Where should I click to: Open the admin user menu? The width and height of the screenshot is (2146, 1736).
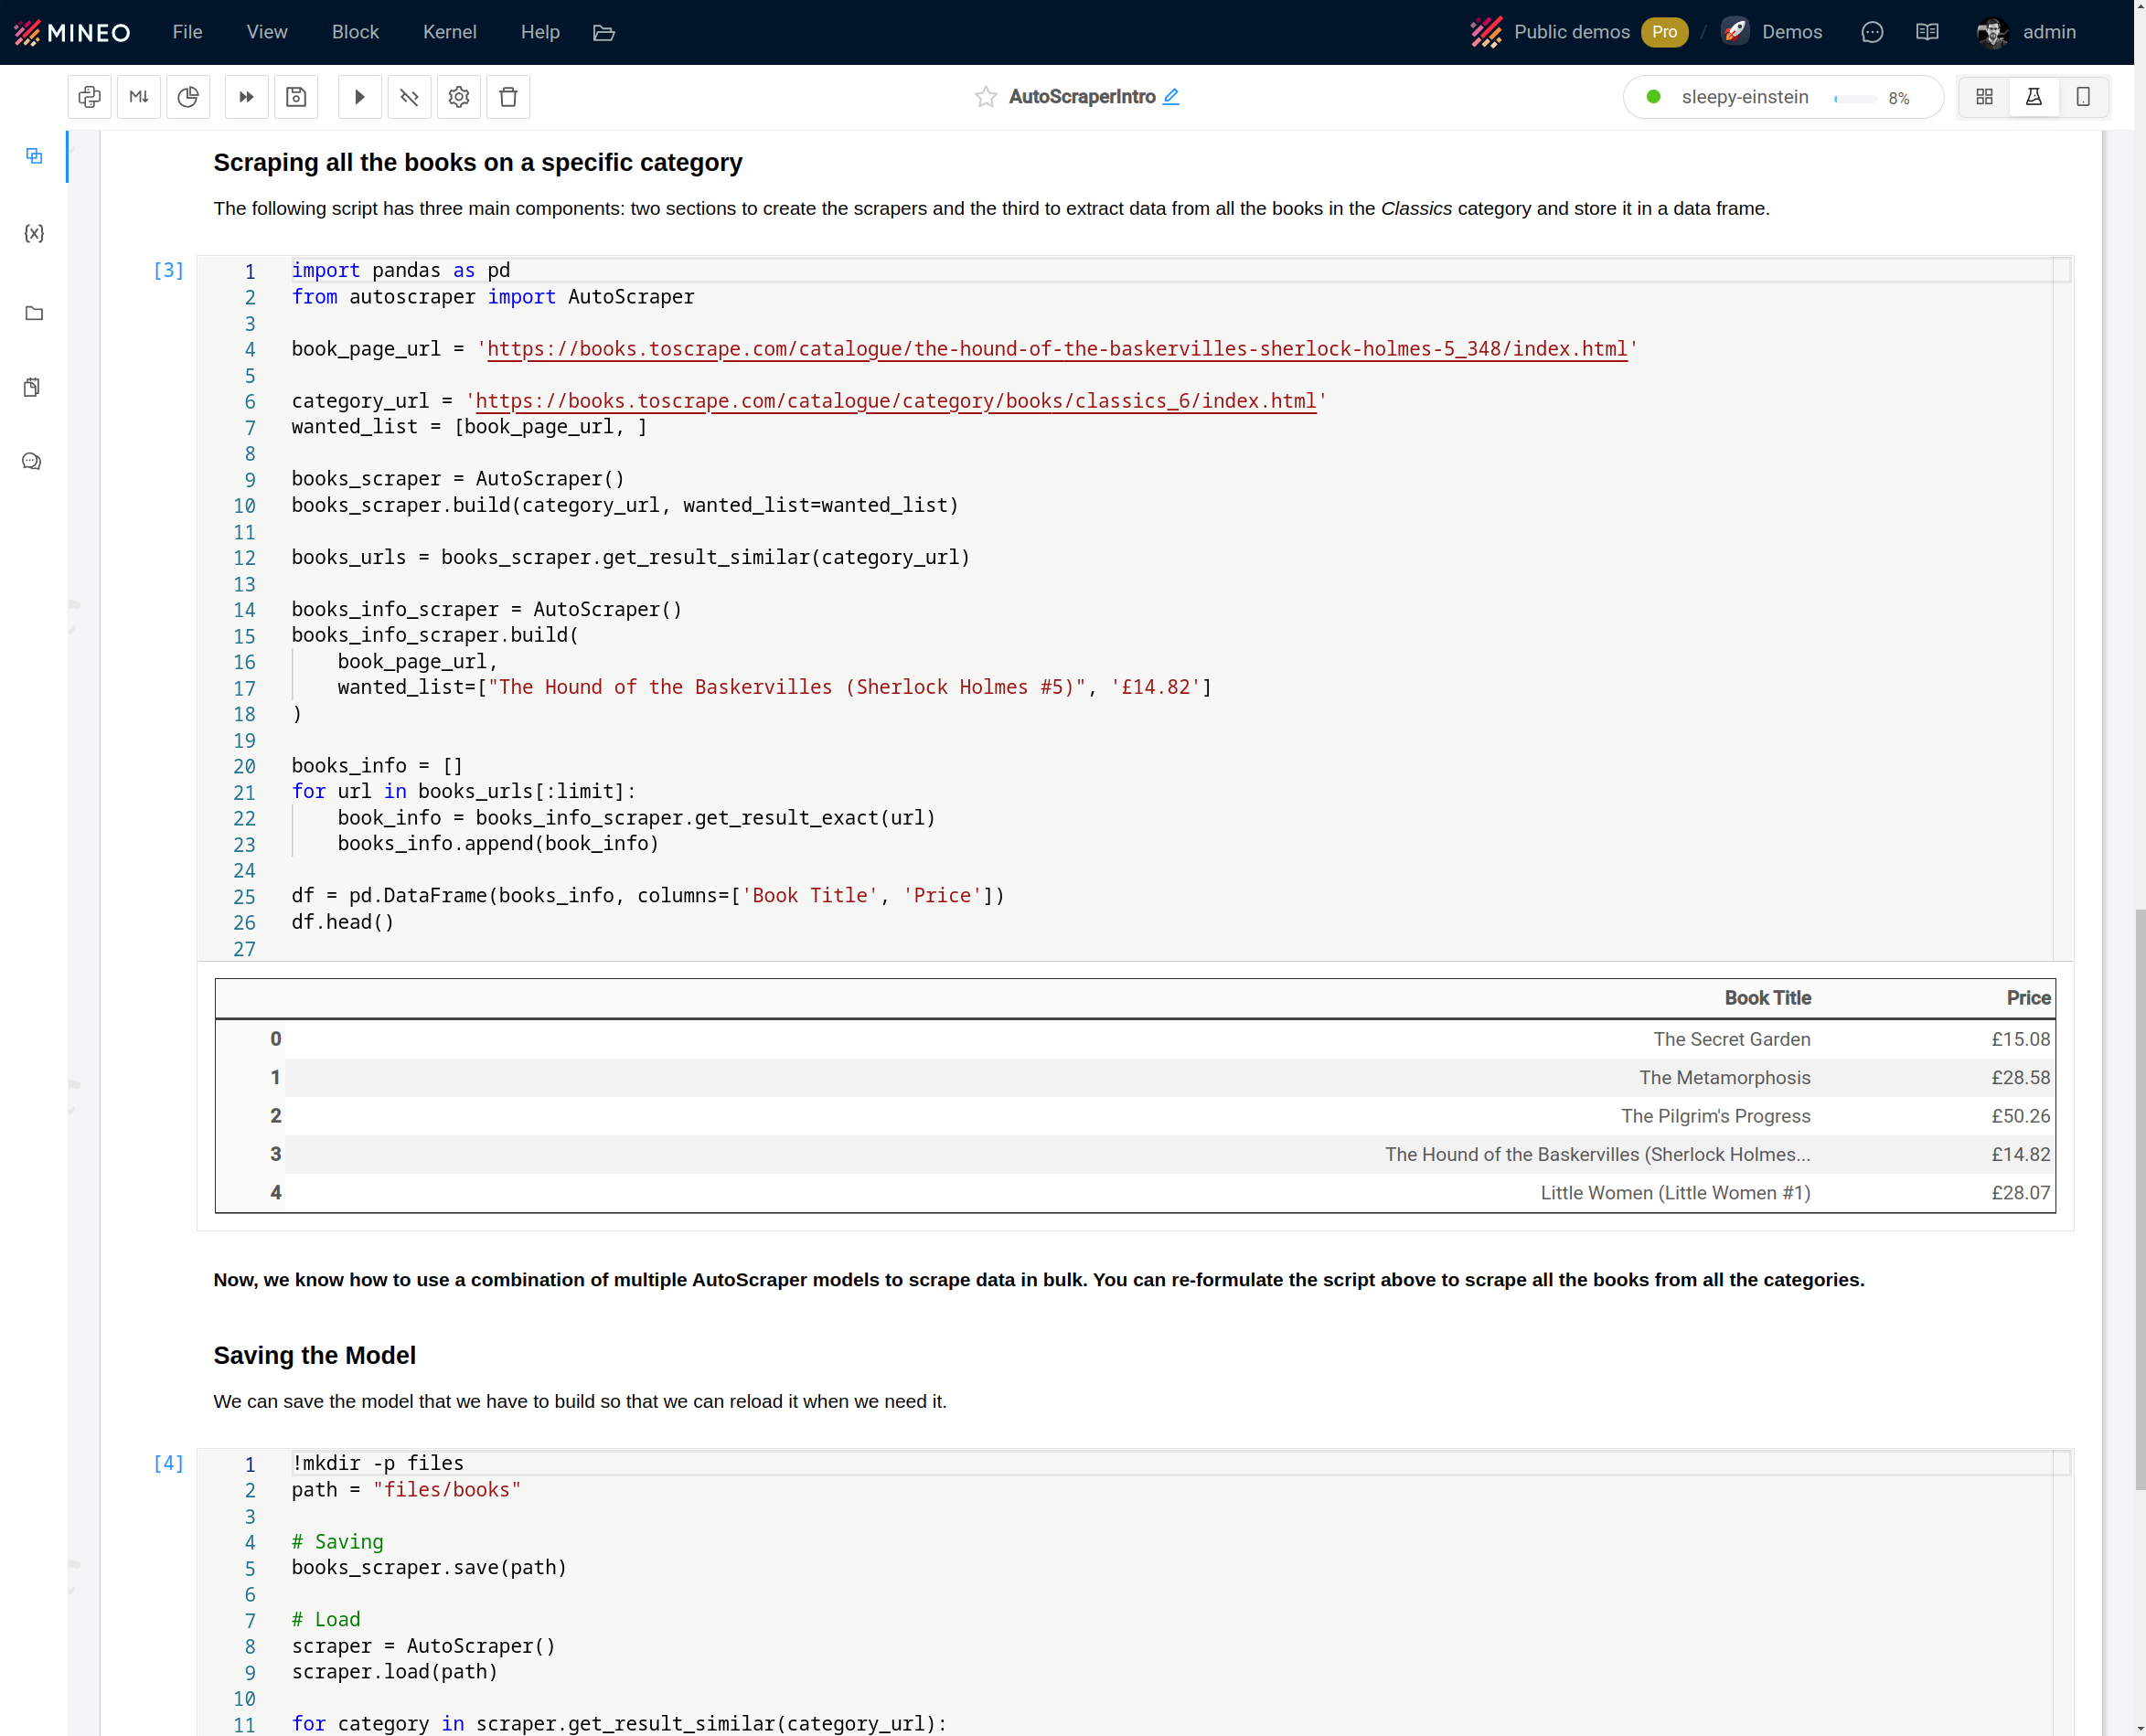tap(2026, 32)
